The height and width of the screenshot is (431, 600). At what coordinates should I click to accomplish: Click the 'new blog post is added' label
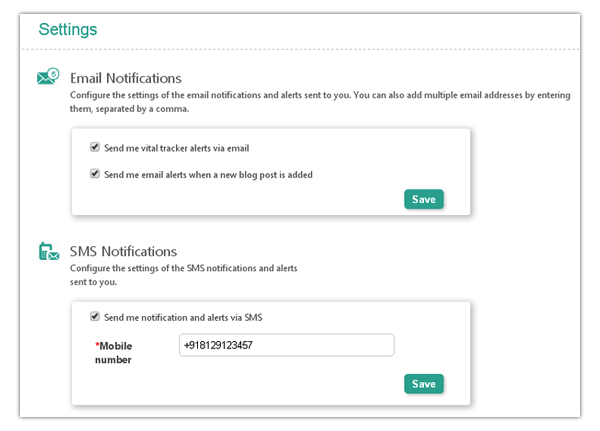(x=208, y=175)
